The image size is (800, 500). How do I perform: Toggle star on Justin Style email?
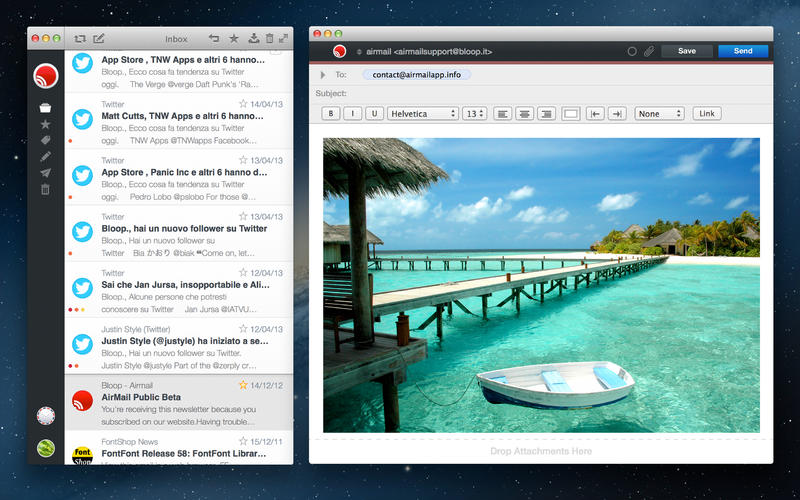pyautogui.click(x=243, y=329)
